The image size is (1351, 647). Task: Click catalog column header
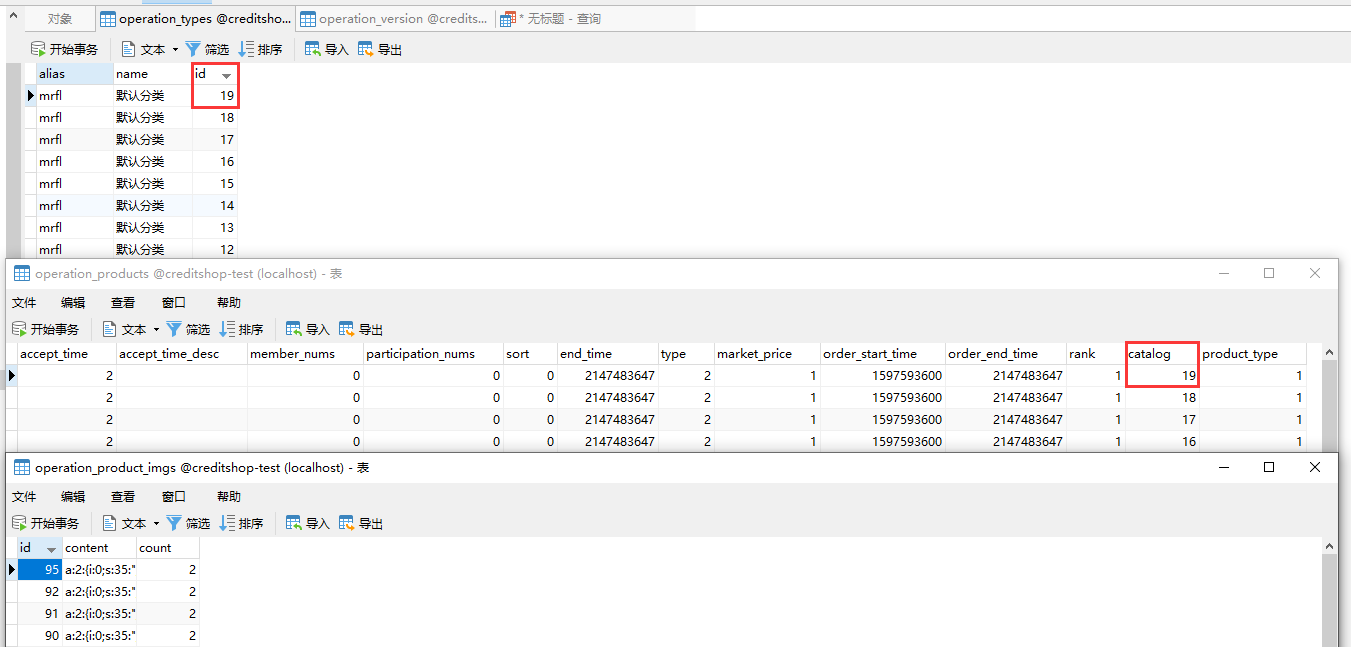[1161, 353]
